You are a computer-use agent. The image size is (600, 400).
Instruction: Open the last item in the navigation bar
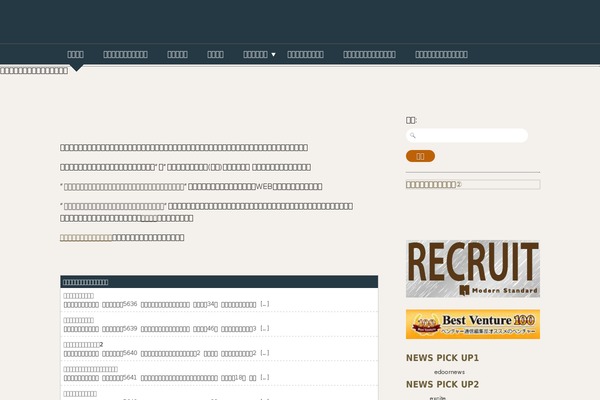click(x=441, y=54)
